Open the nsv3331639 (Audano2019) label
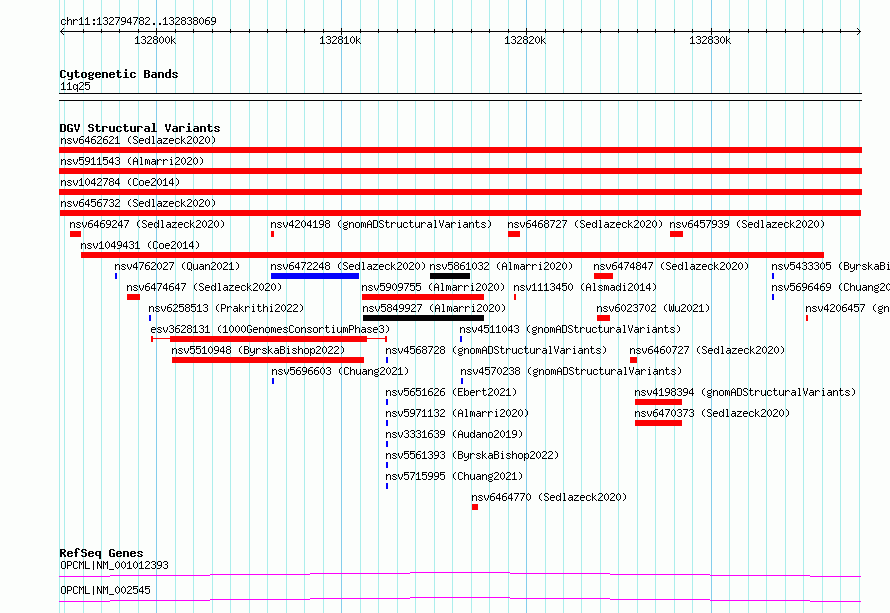The width and height of the screenshot is (890, 613). (x=454, y=434)
